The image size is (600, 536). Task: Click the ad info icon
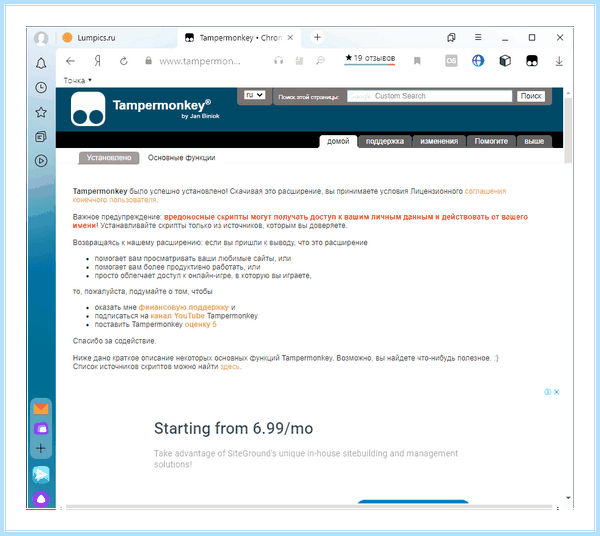pyautogui.click(x=548, y=392)
